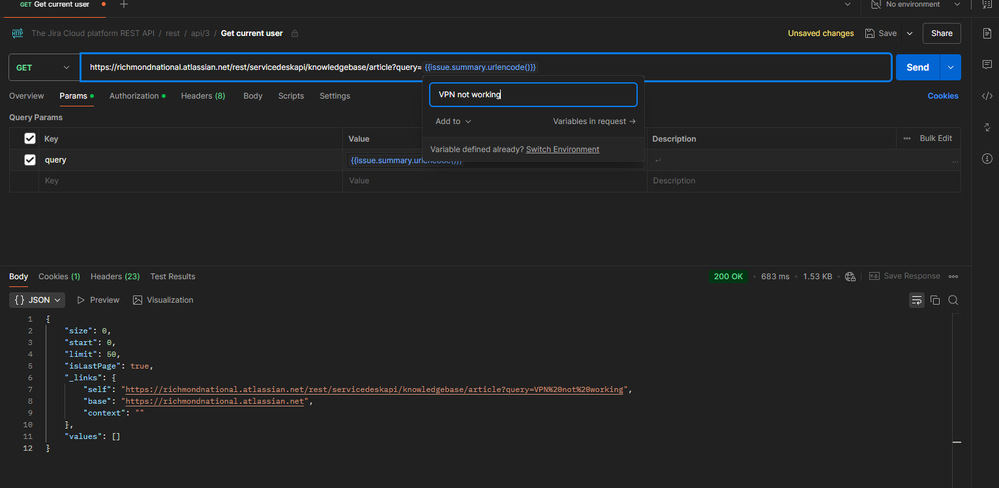This screenshot has height=488, width=999.
Task: Open the code snippet icon in sidebar
Action: pos(987,97)
